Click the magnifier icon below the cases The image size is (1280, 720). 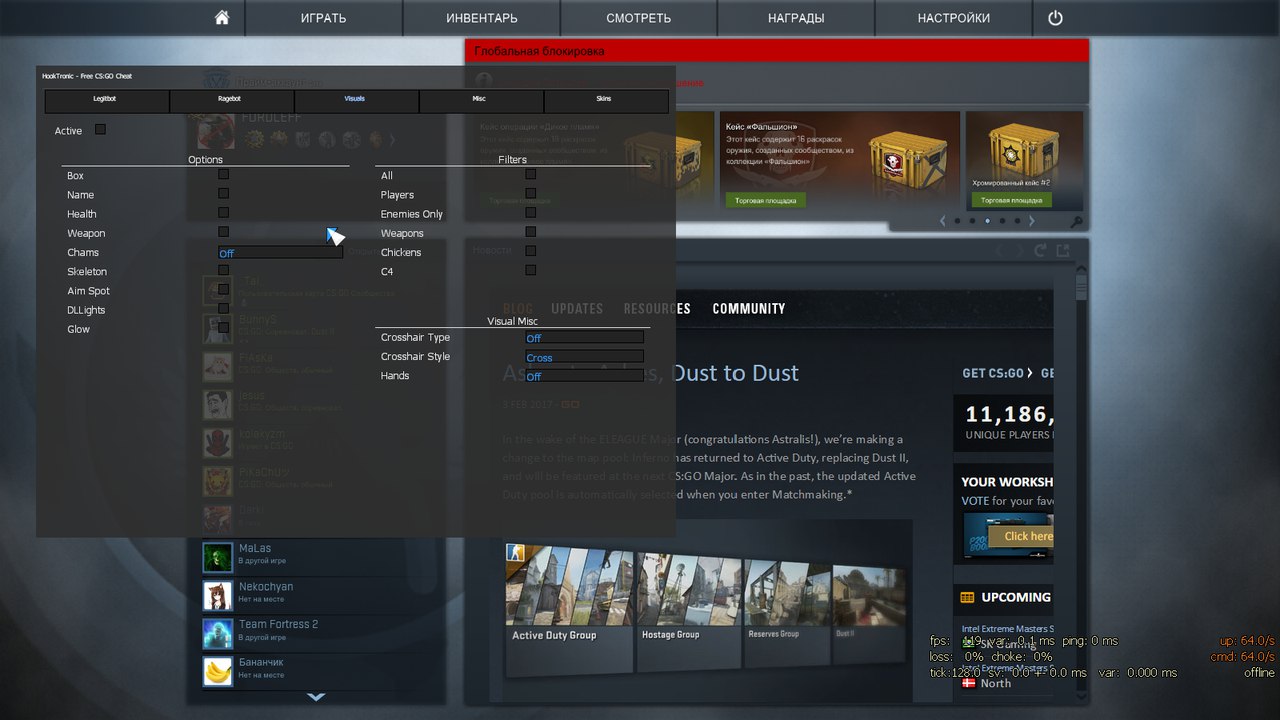tap(1076, 222)
